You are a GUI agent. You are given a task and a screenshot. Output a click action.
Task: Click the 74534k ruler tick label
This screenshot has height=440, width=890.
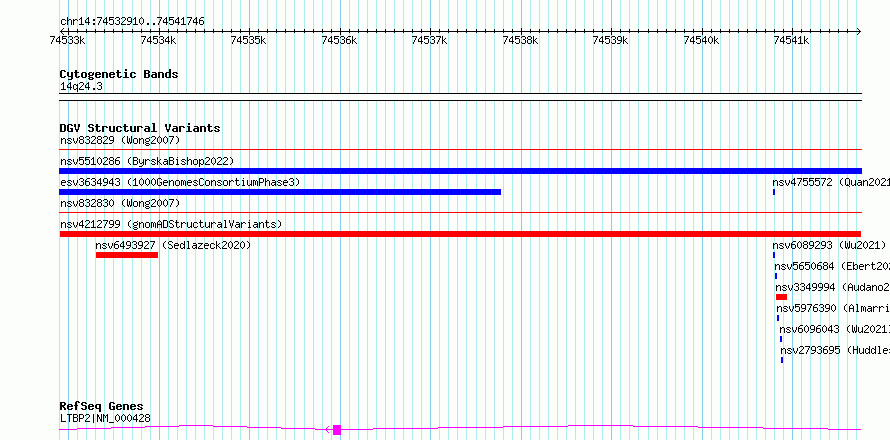click(x=158, y=40)
